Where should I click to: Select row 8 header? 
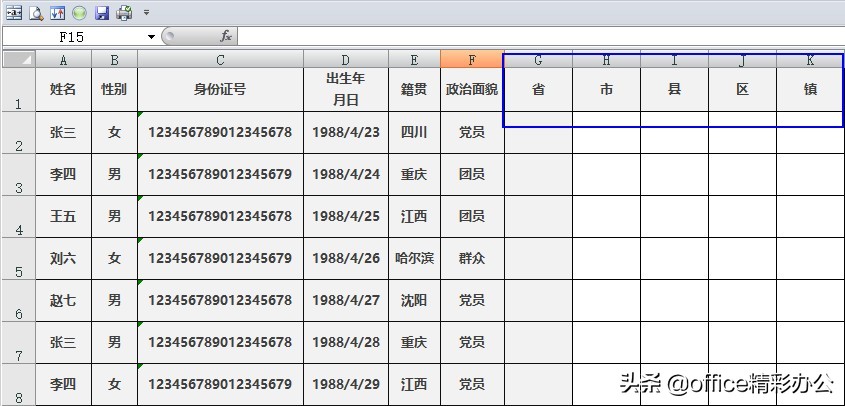19,385
